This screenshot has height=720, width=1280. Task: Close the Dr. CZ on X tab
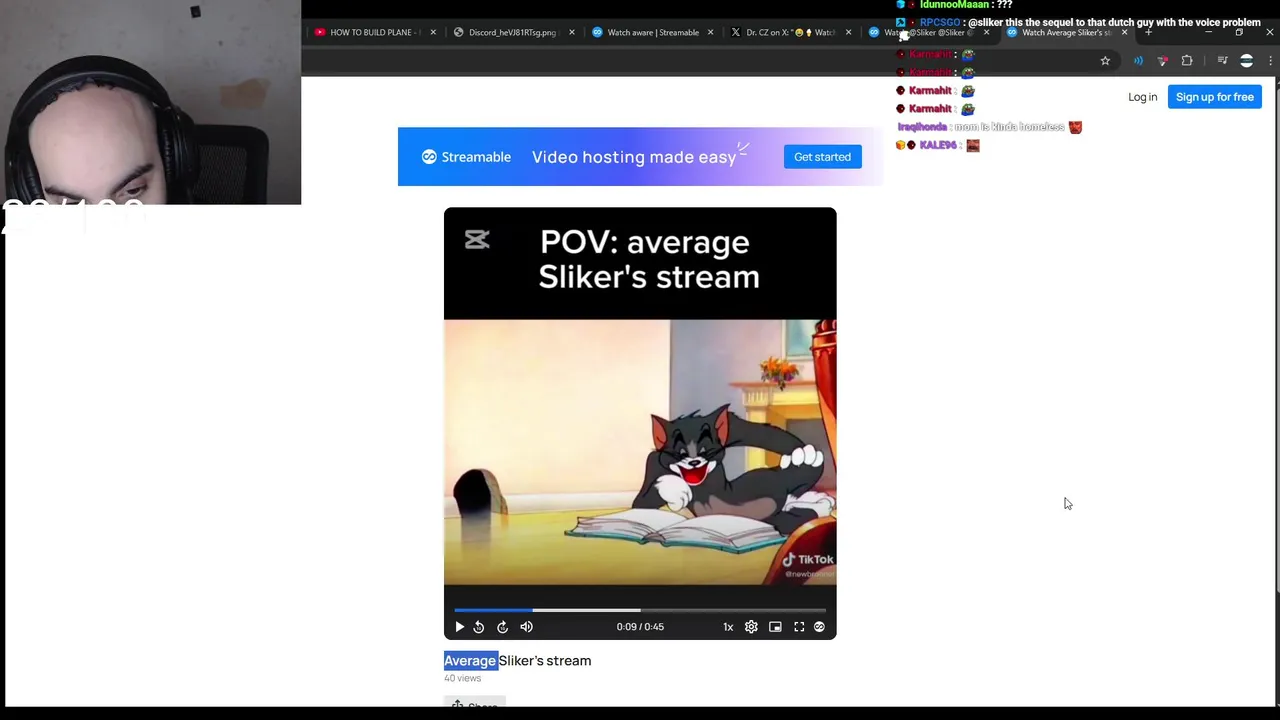(x=848, y=32)
